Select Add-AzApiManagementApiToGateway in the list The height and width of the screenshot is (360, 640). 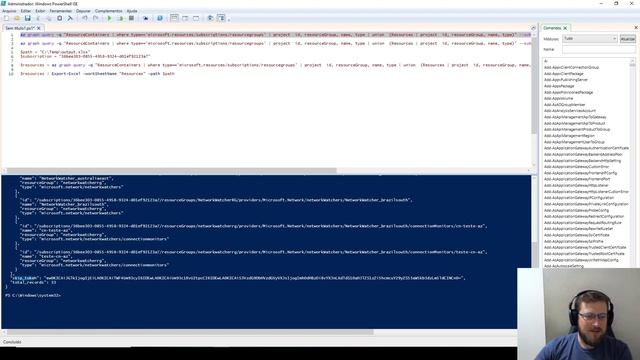pos(575,117)
